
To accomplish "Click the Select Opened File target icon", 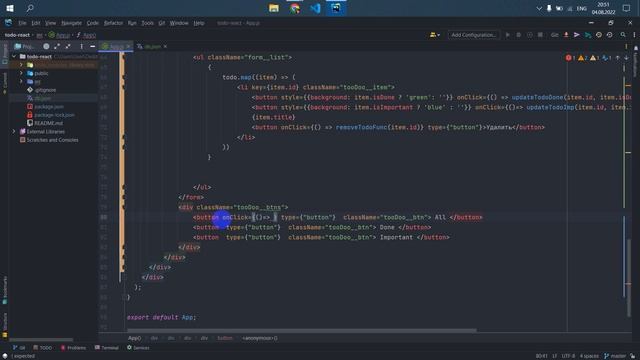I will click(x=46, y=47).
